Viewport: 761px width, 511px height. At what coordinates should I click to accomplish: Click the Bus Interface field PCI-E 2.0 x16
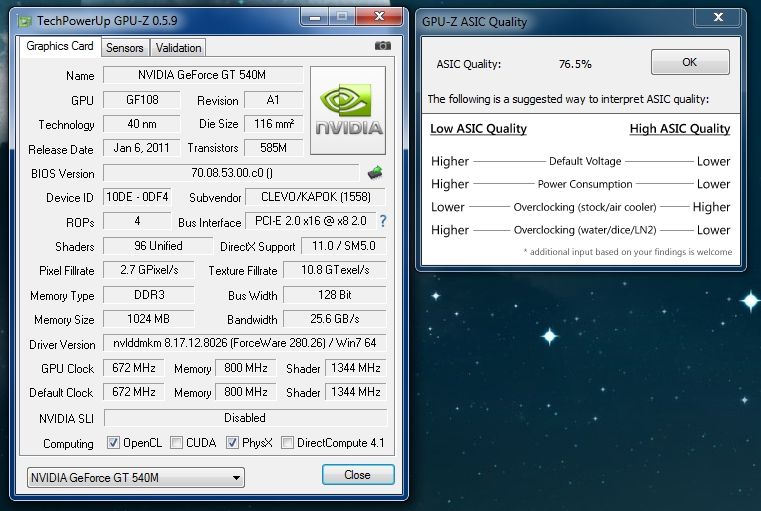click(311, 221)
